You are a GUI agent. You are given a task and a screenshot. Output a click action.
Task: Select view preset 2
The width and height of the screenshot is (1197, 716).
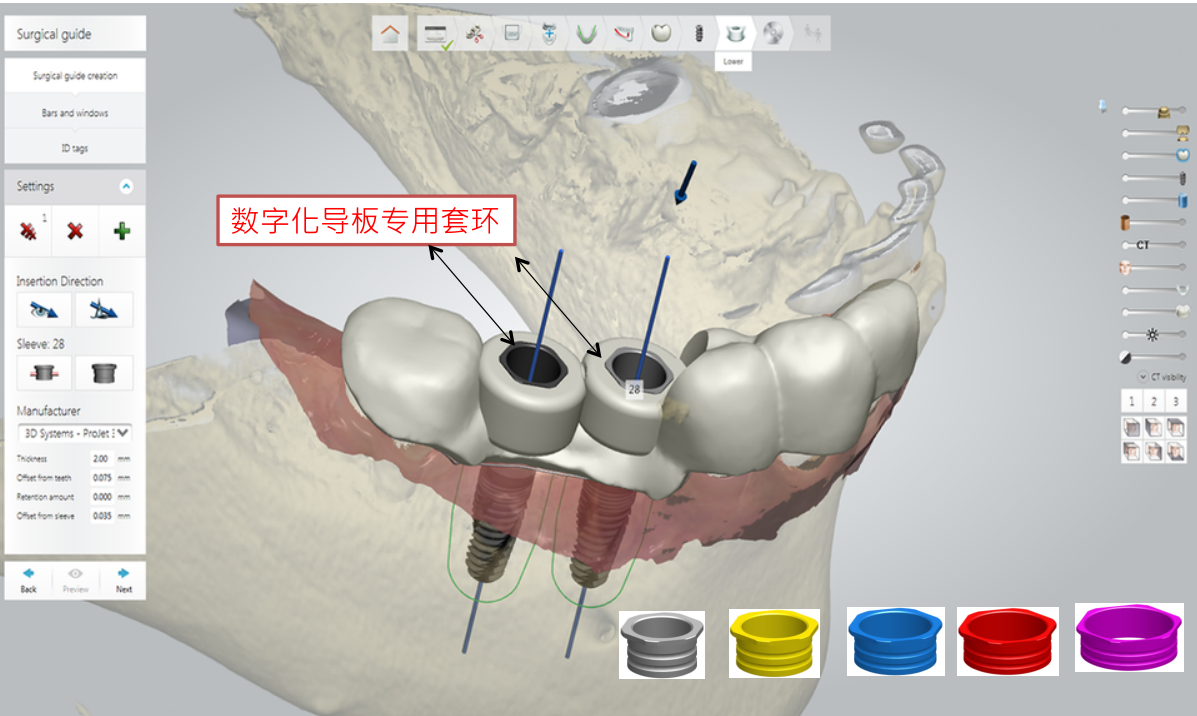click(1154, 401)
